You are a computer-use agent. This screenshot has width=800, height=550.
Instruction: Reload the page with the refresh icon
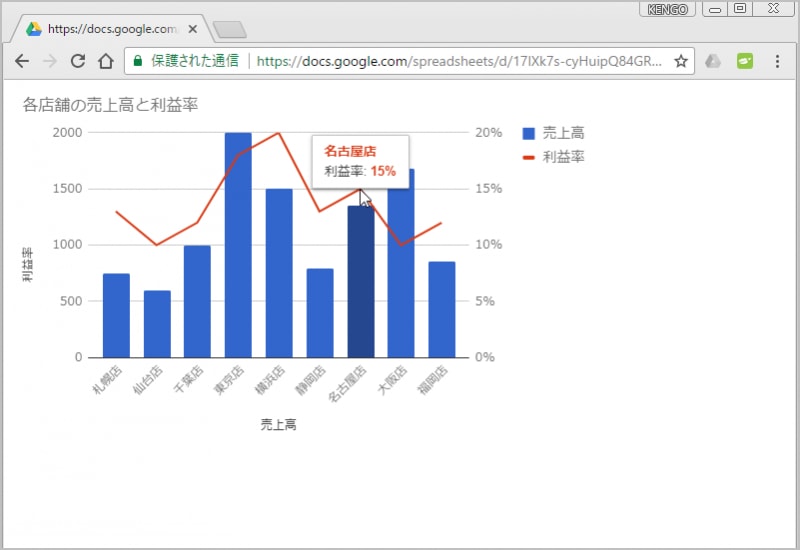78,61
